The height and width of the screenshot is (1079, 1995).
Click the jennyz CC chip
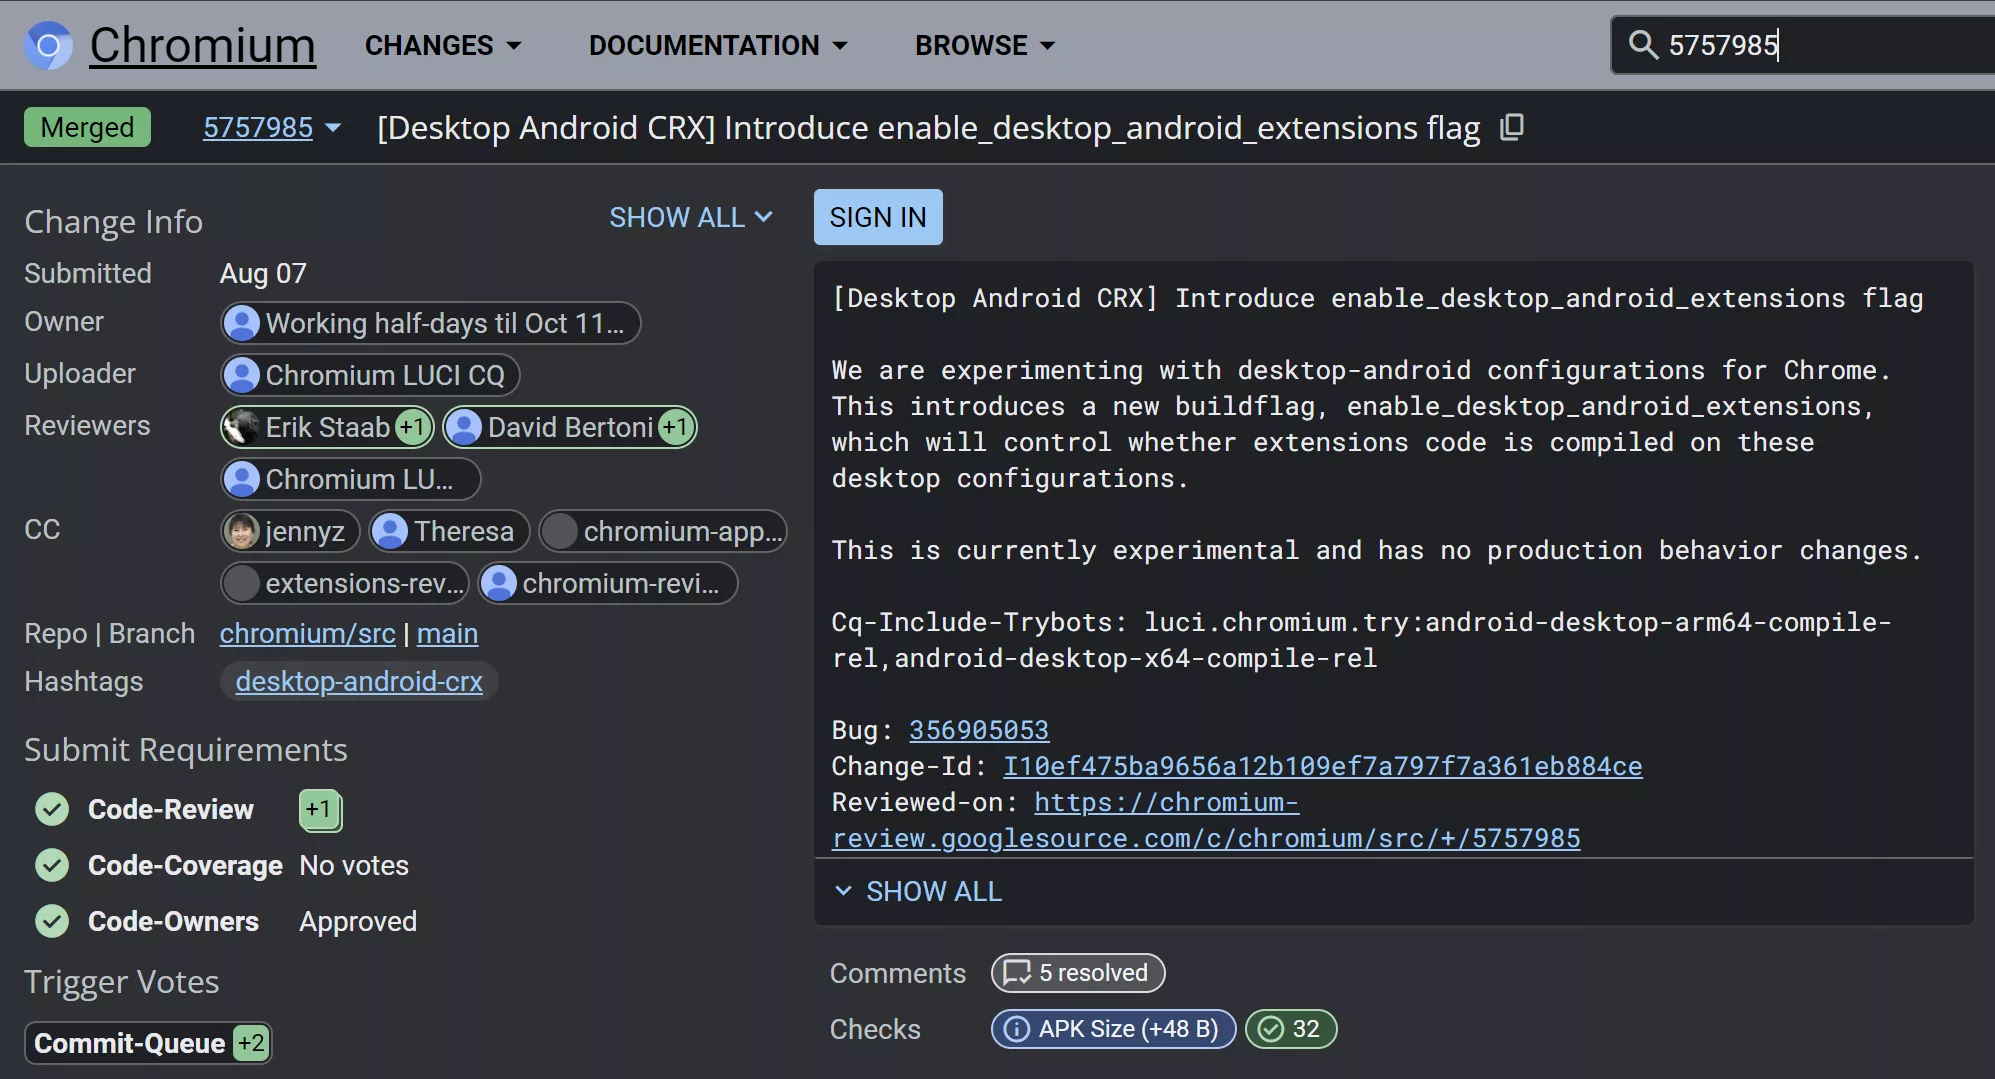pos(290,531)
